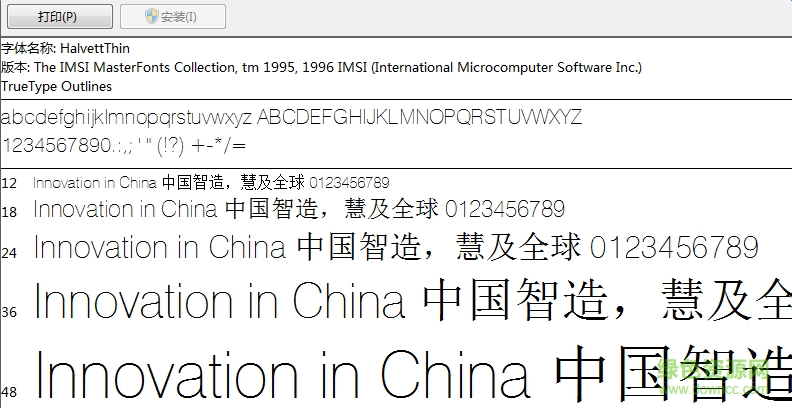Click the 18-point "Innovation in China" sample line

[x=299, y=209]
